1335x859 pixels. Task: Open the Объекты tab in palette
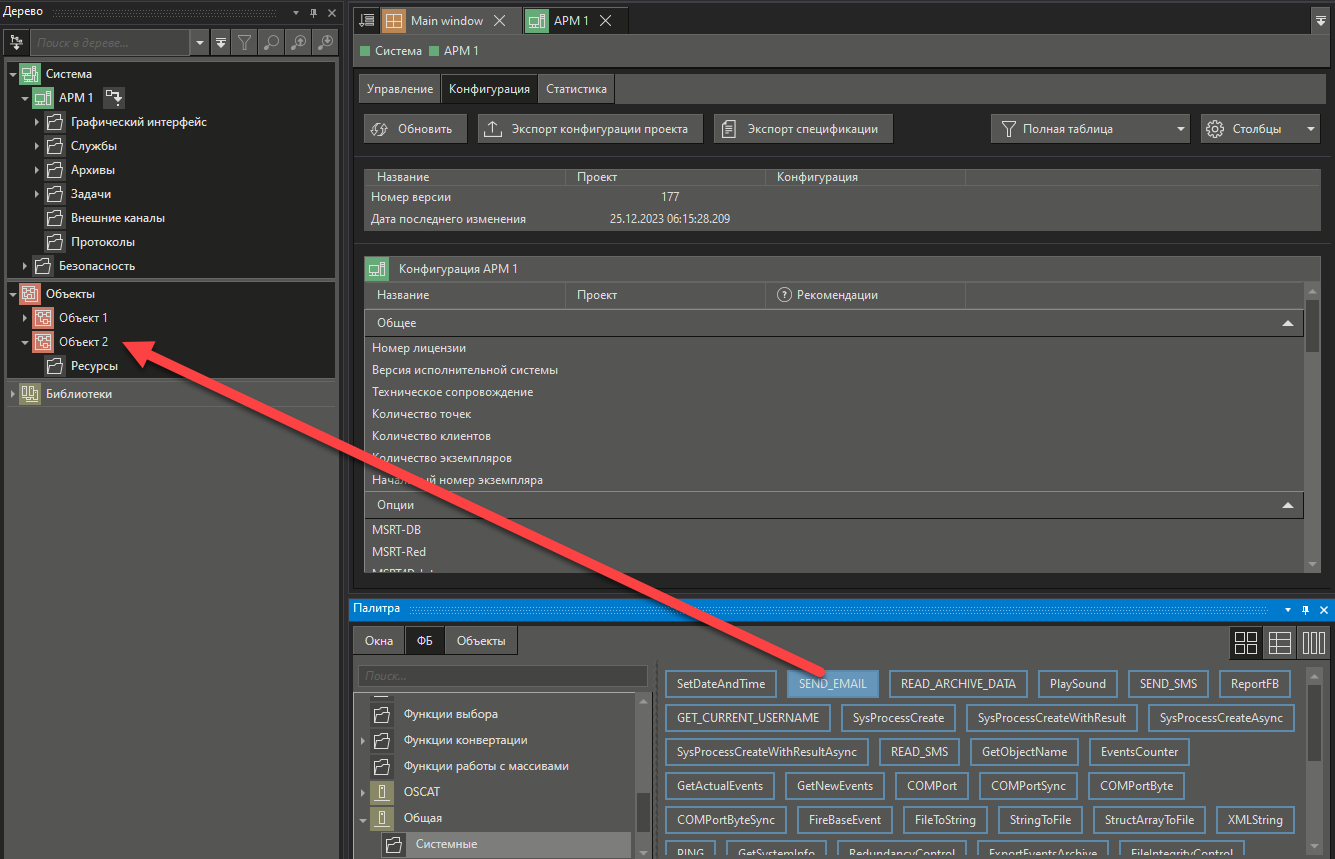[481, 641]
